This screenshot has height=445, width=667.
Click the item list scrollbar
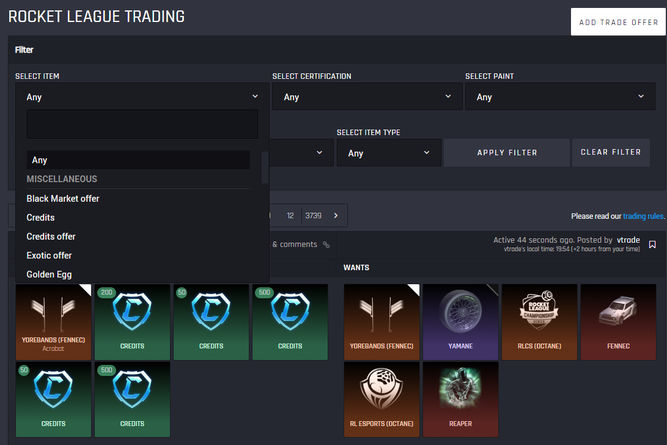[x=265, y=168]
